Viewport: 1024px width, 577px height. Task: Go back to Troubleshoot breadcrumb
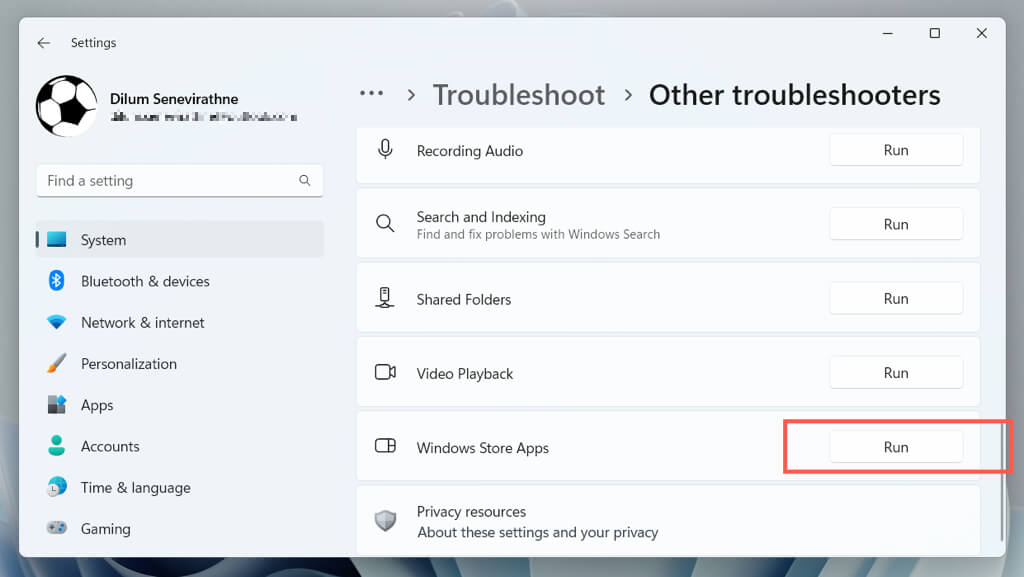518,95
